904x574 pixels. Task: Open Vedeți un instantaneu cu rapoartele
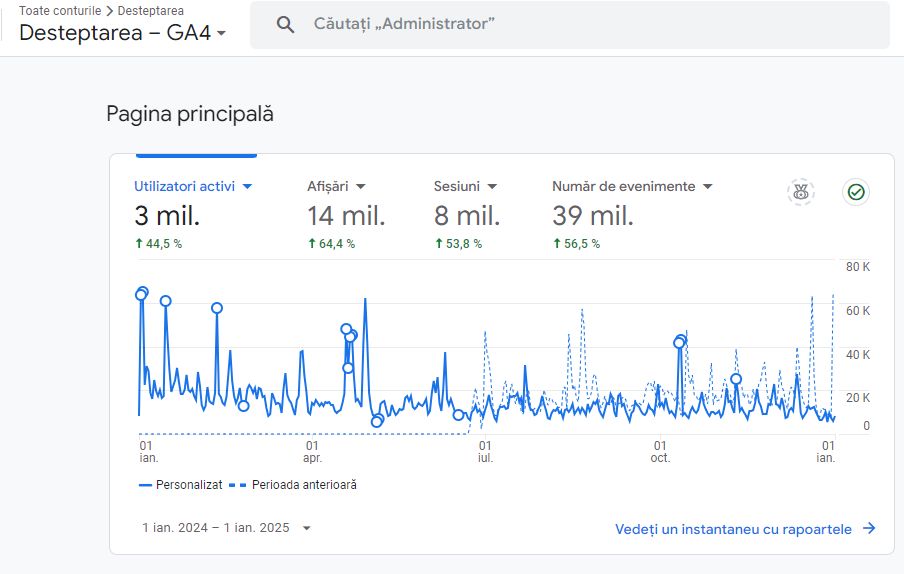click(x=733, y=529)
